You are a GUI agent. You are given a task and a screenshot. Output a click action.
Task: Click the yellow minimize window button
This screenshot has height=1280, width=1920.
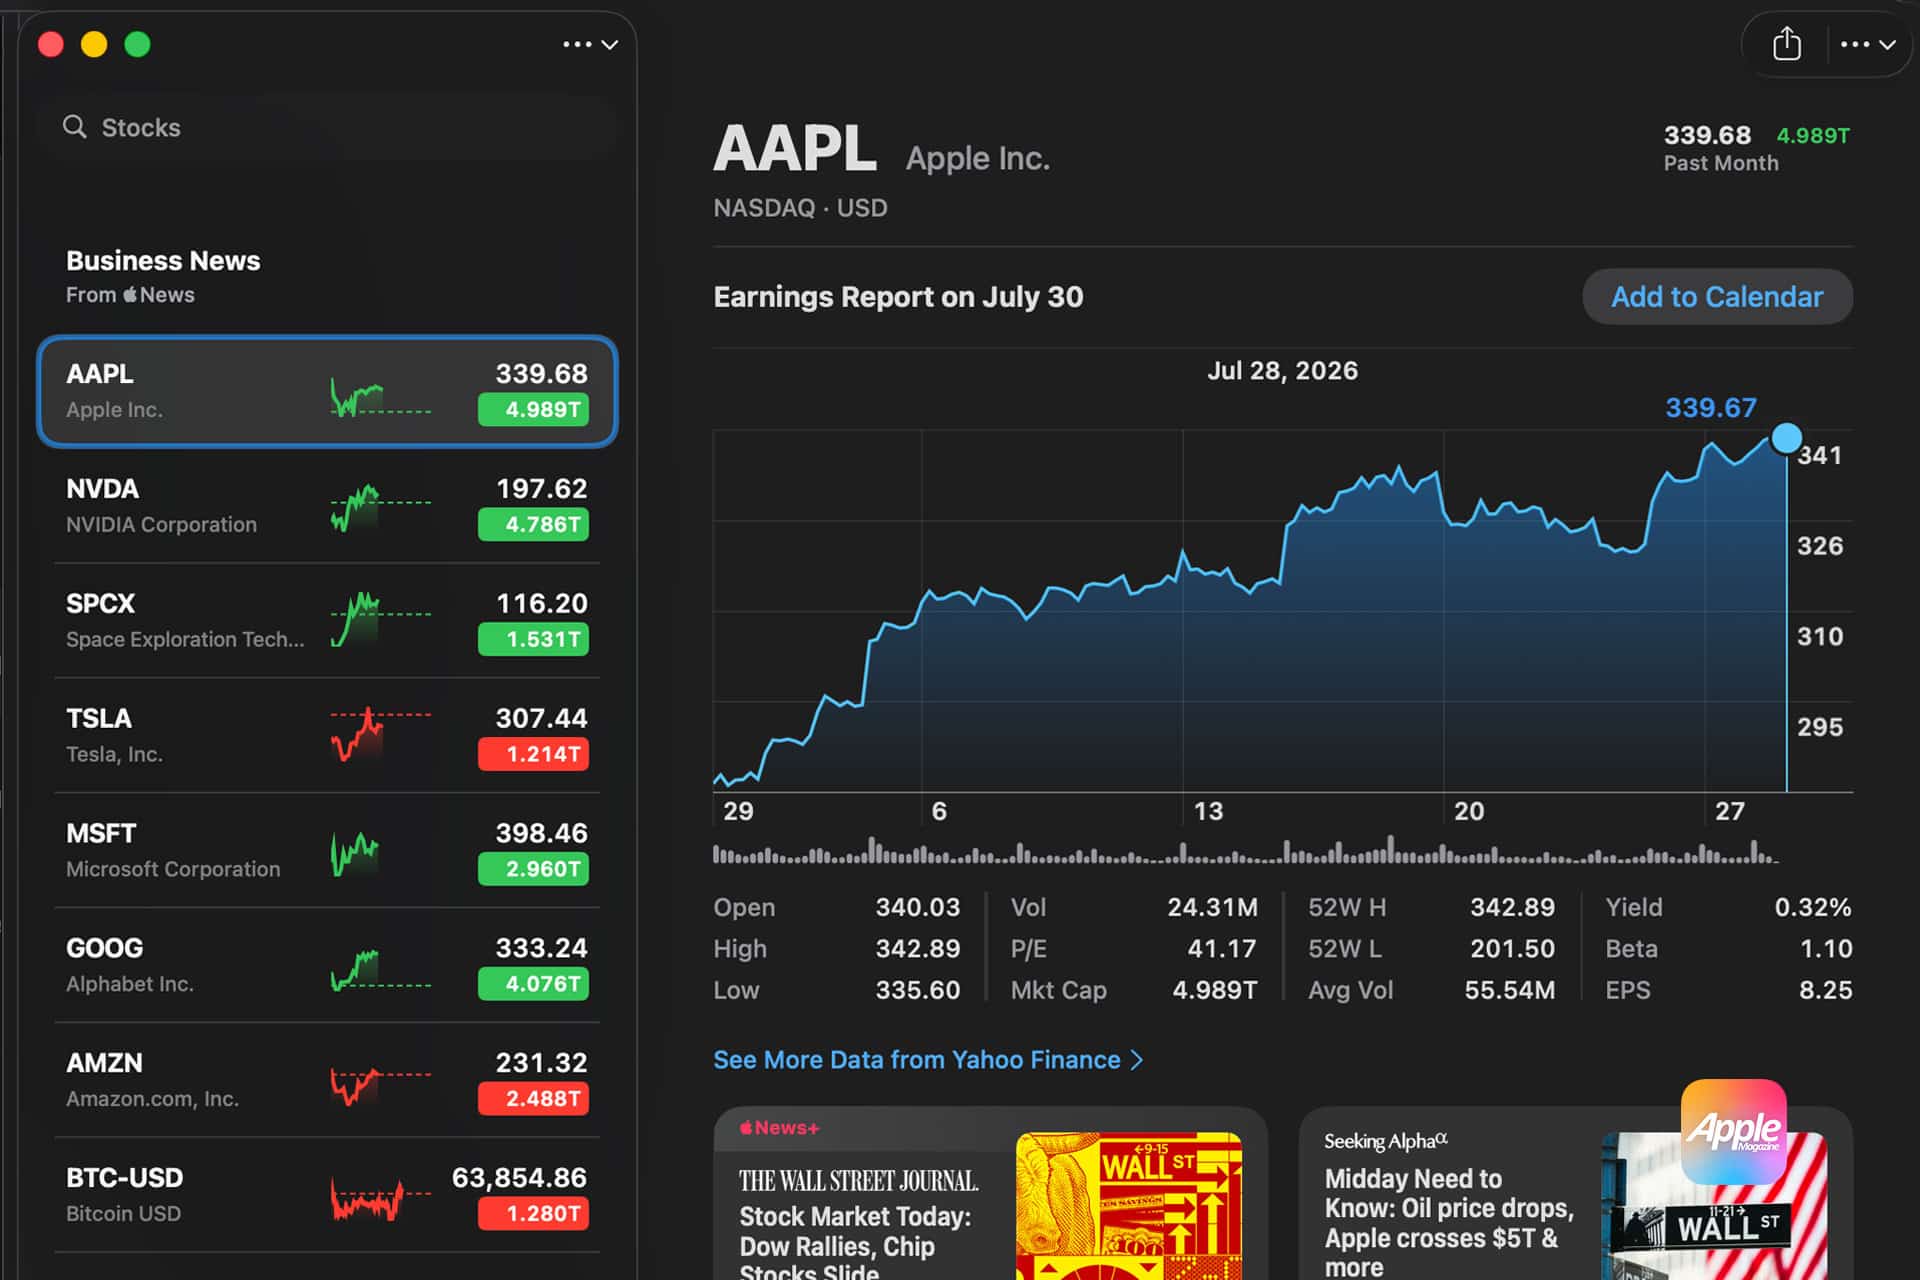coord(94,44)
